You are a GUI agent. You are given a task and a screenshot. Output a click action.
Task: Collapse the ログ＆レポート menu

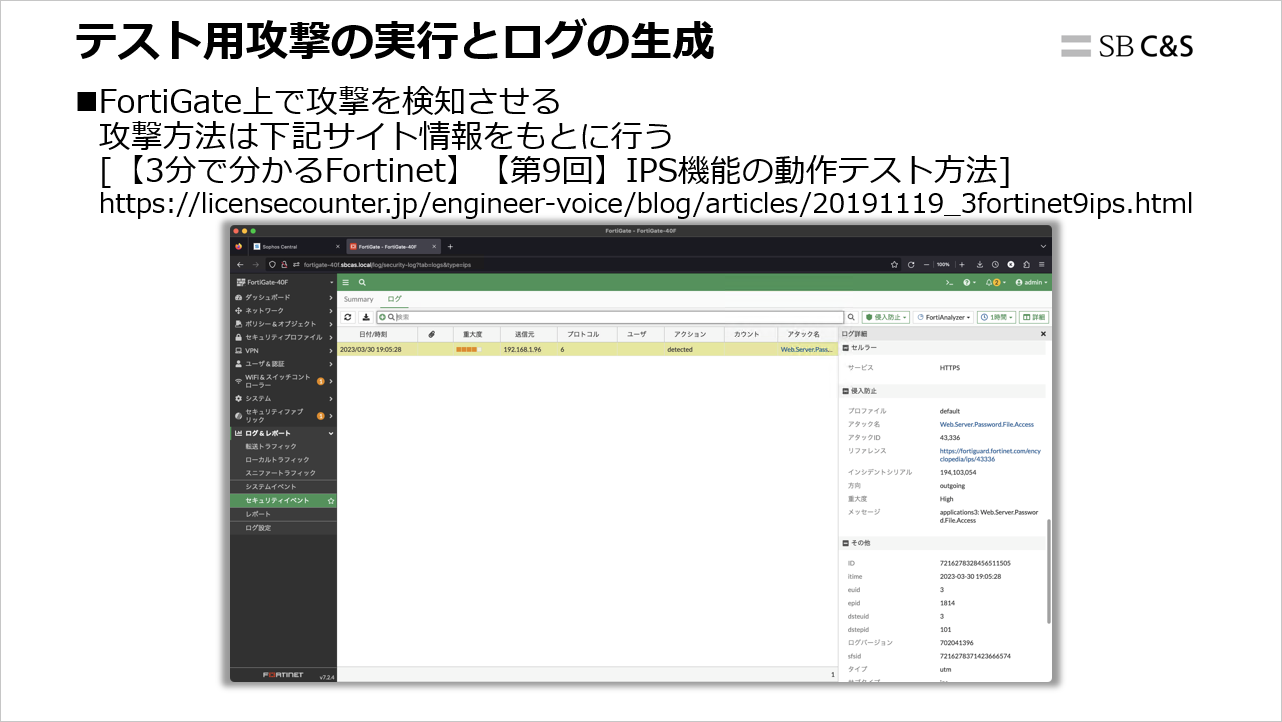pyautogui.click(x=283, y=433)
